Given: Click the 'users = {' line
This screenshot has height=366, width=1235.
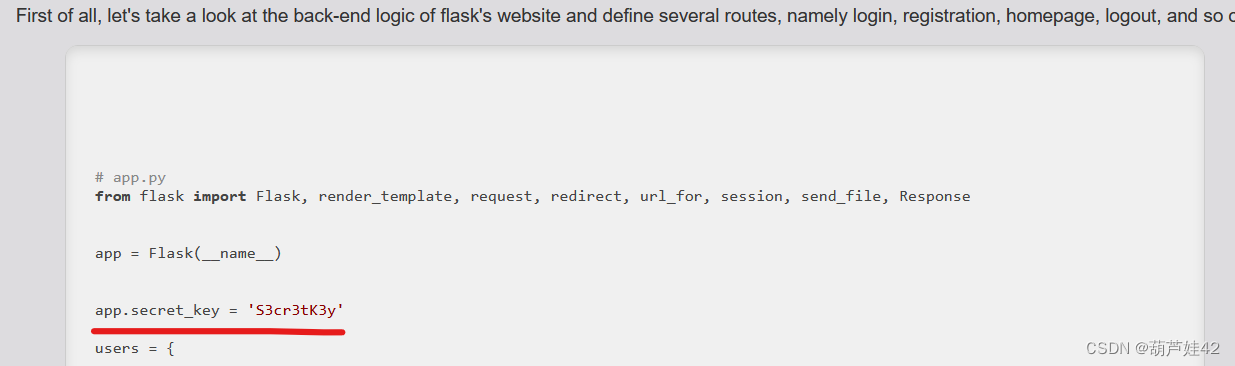Looking at the screenshot, I should (135, 349).
